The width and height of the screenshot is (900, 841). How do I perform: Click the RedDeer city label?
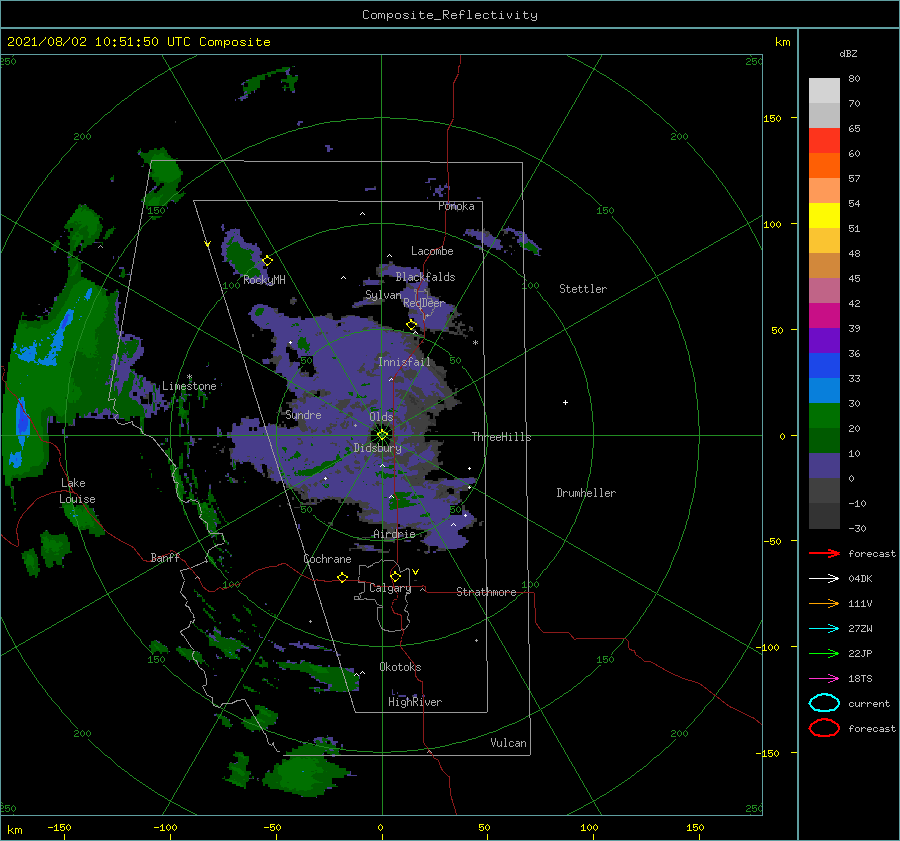(424, 303)
